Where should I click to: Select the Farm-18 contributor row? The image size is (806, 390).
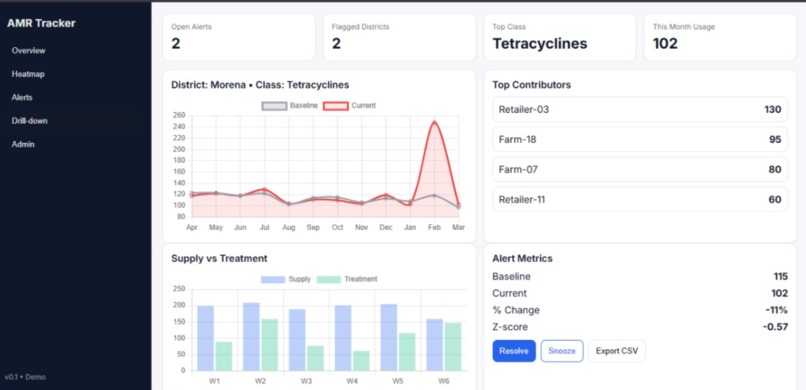(x=640, y=139)
